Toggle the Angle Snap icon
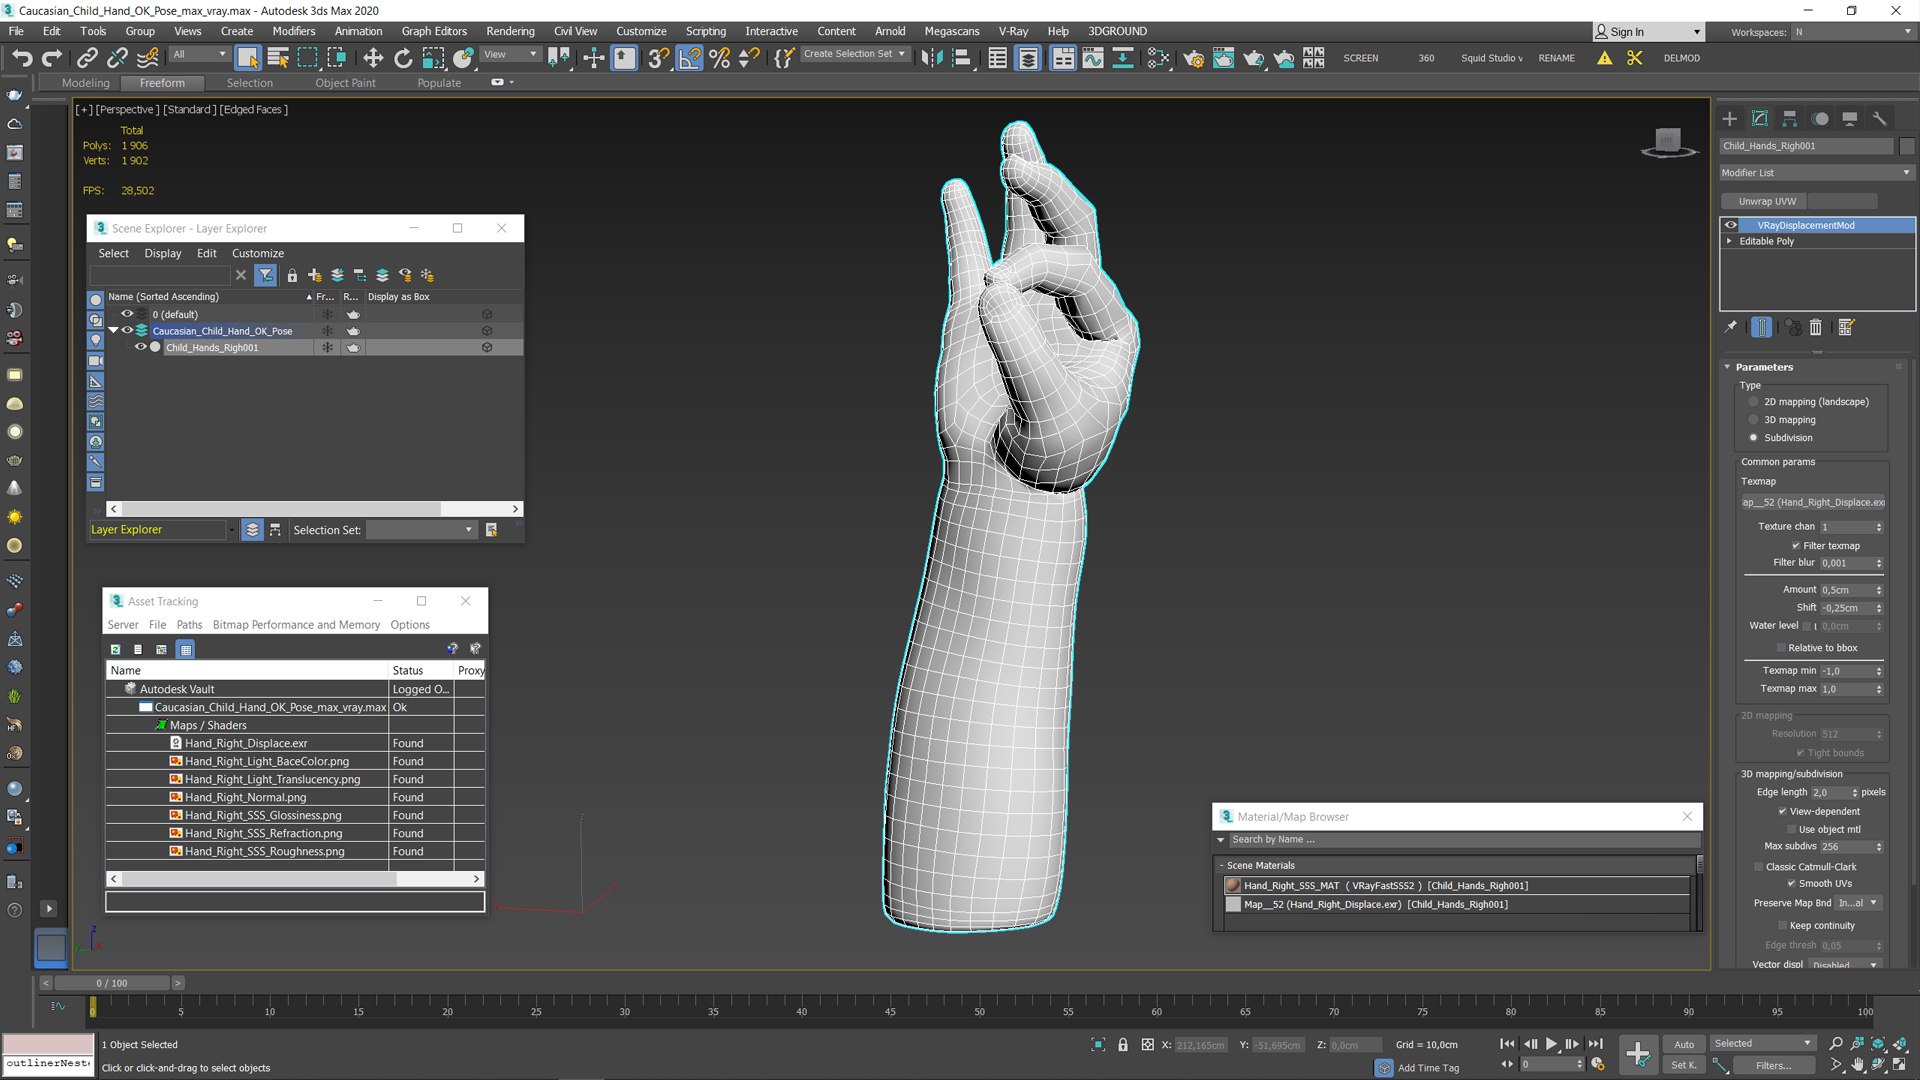 690,58
